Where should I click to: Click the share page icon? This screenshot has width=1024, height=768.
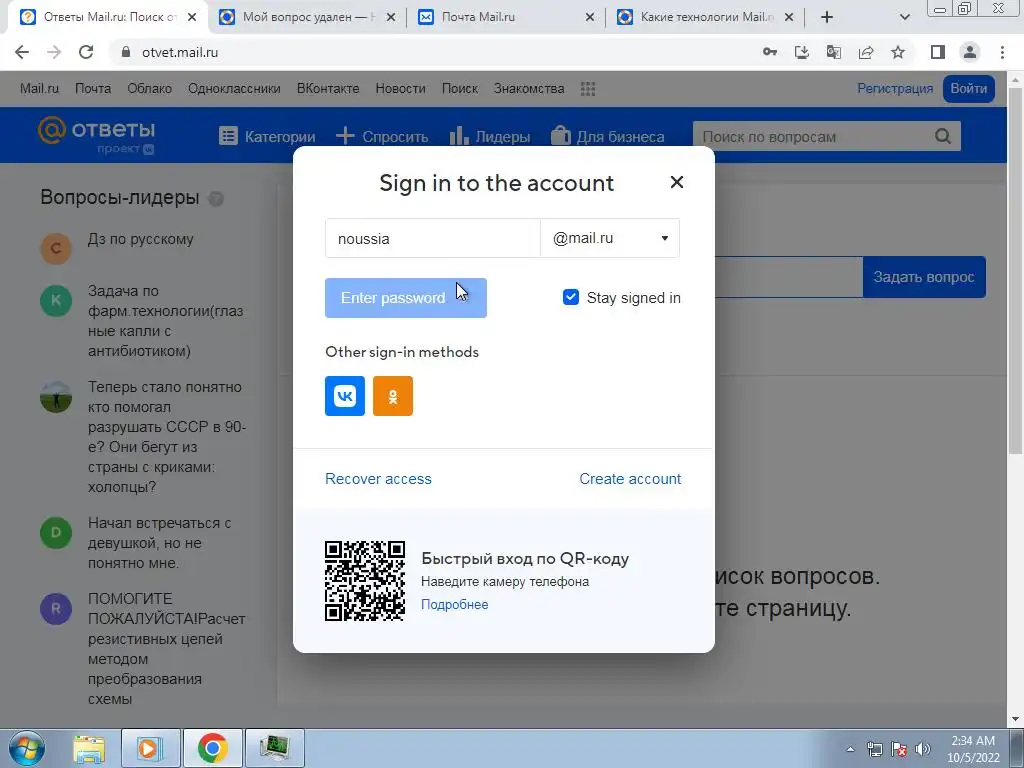[866, 52]
